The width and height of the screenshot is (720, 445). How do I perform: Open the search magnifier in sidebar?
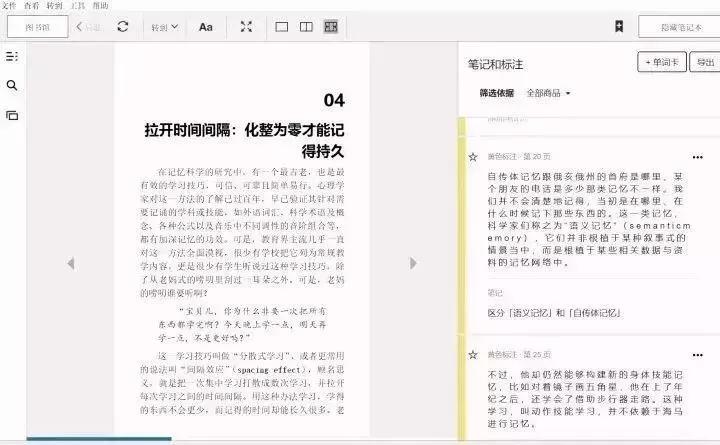coord(12,85)
